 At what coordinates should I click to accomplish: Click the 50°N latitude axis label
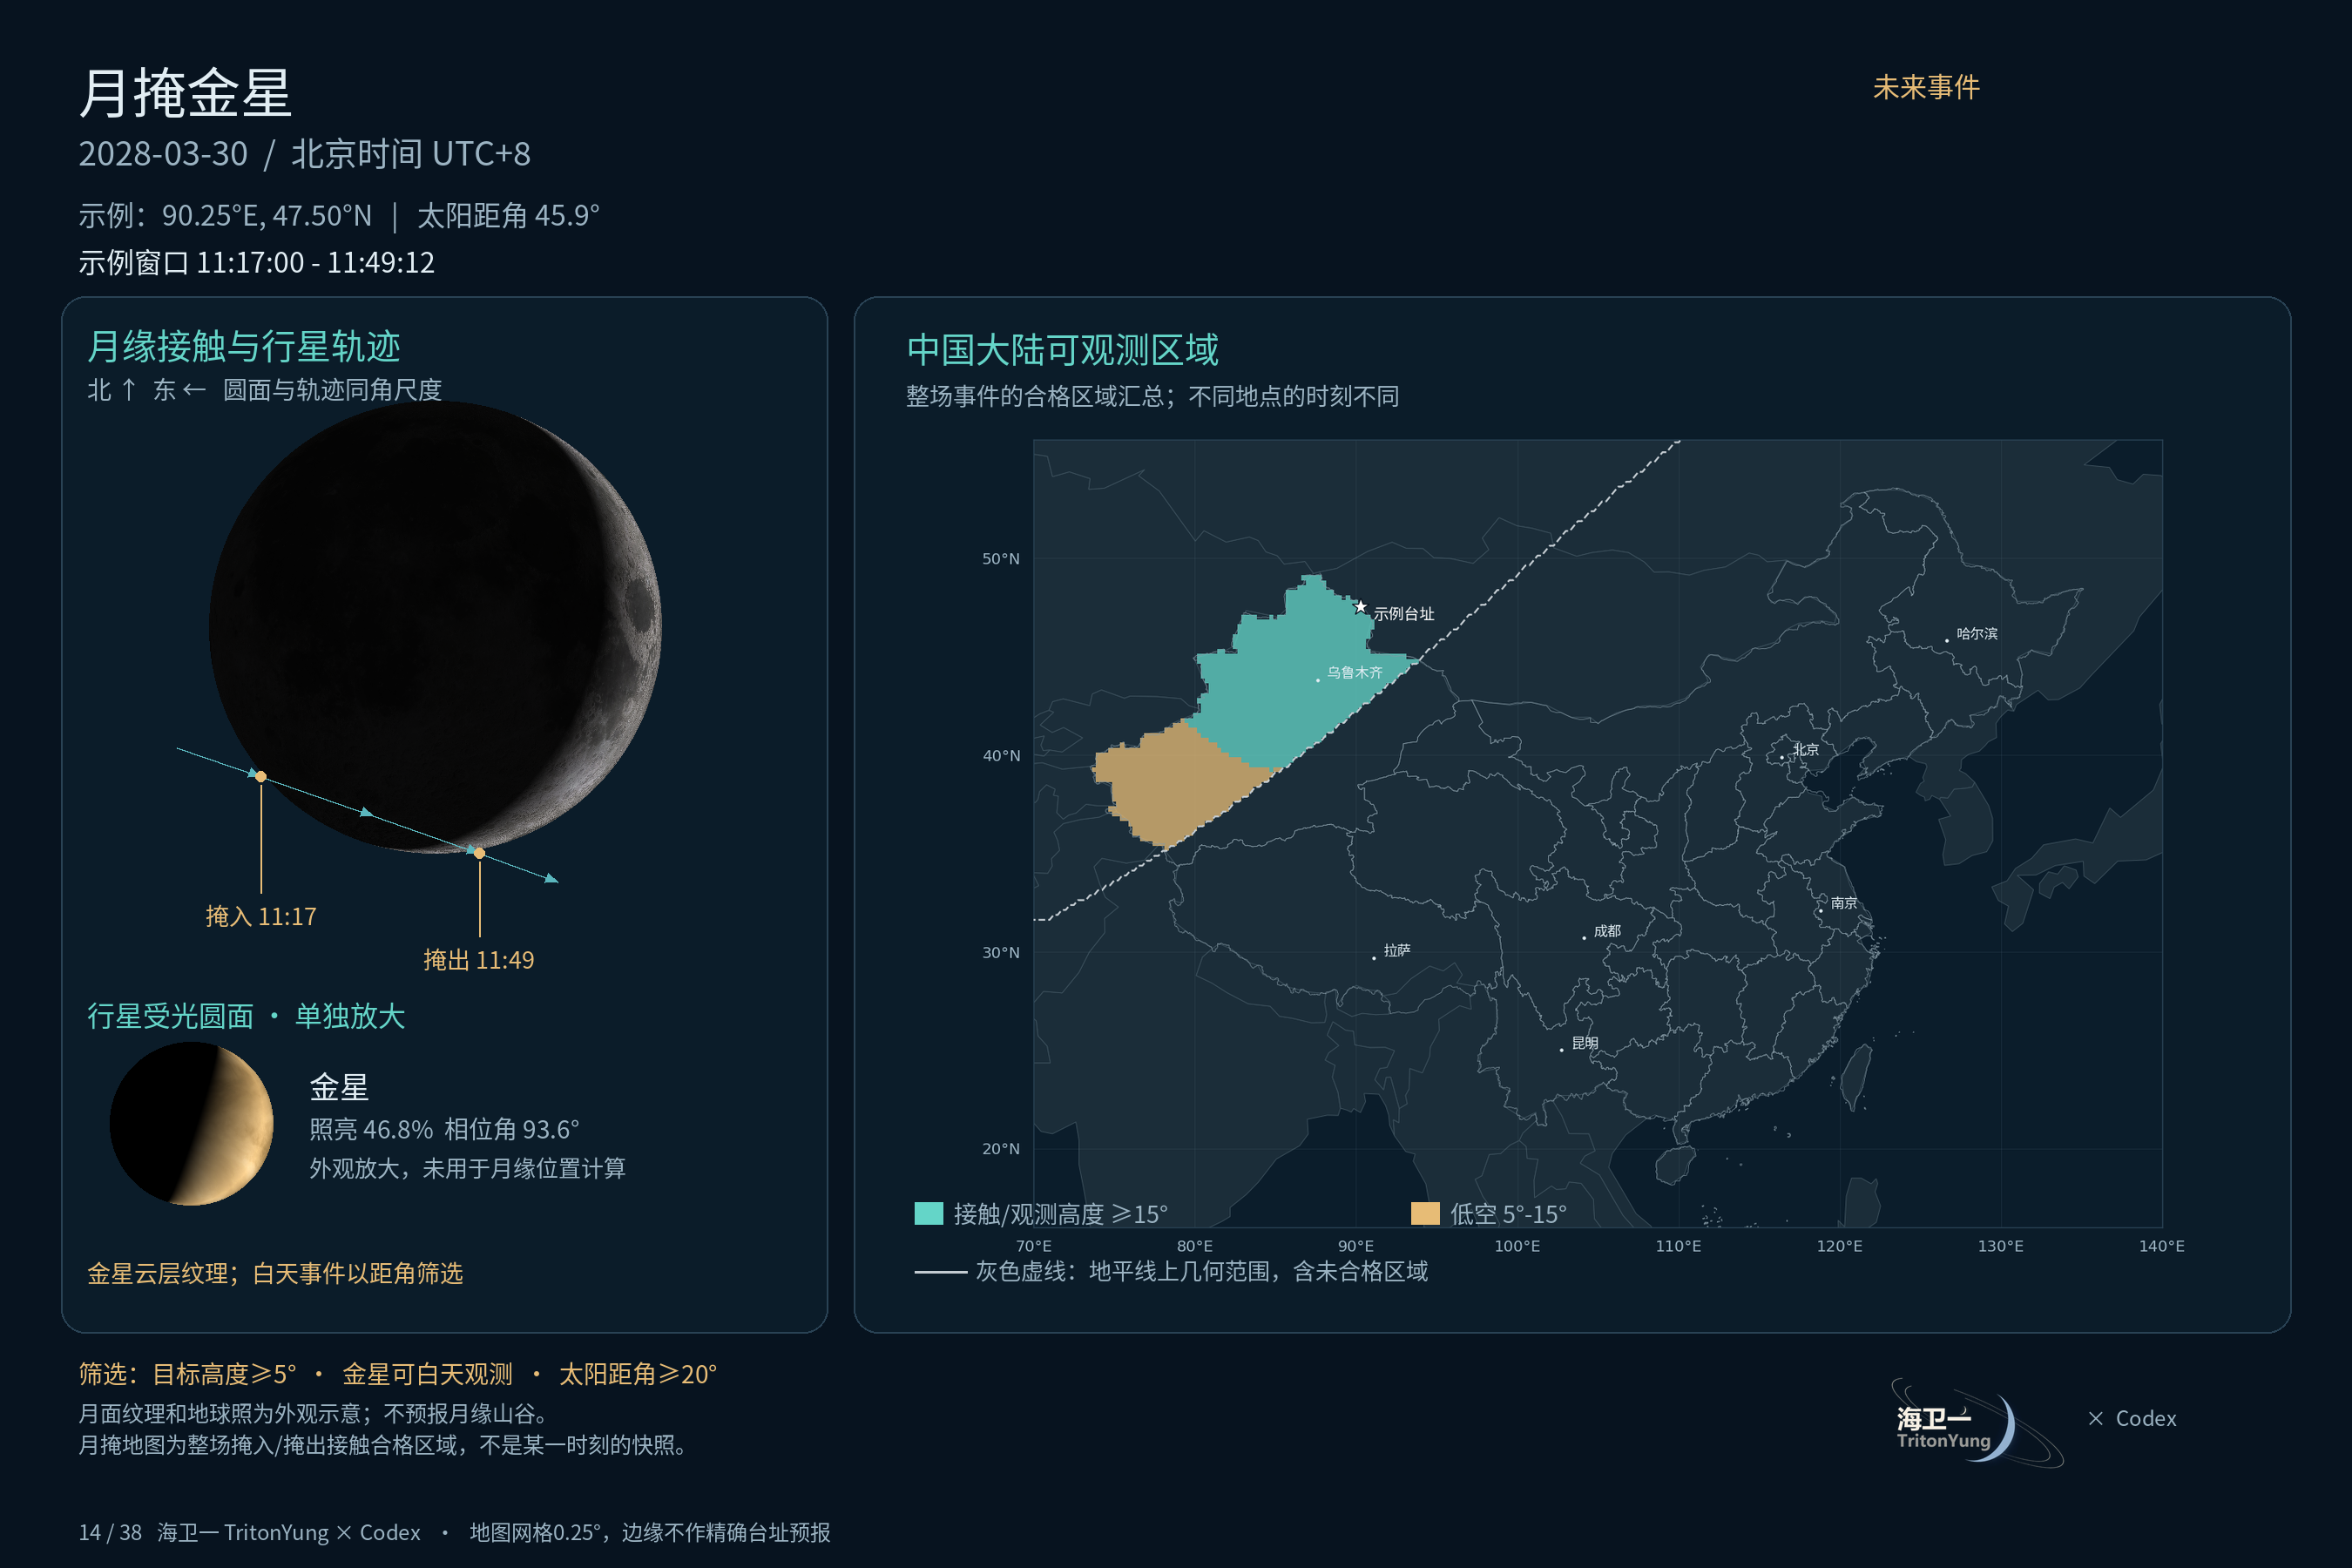[1001, 559]
